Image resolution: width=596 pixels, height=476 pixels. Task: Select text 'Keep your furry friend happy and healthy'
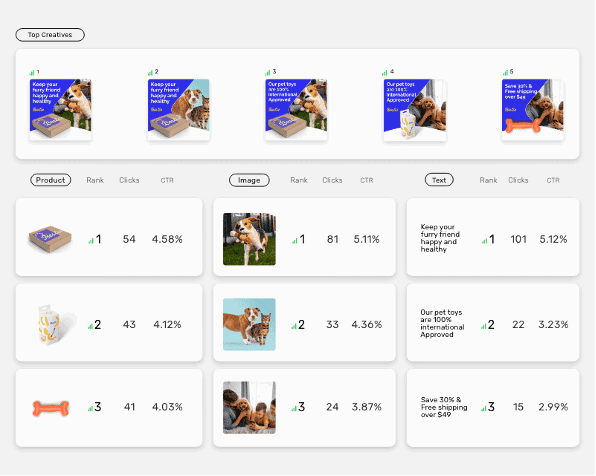[440, 238]
